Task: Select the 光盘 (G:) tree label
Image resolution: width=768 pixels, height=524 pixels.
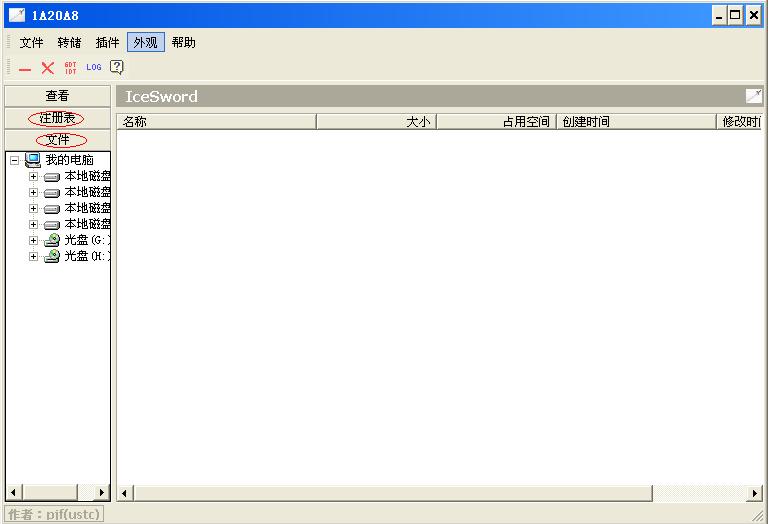Action: [x=87, y=240]
